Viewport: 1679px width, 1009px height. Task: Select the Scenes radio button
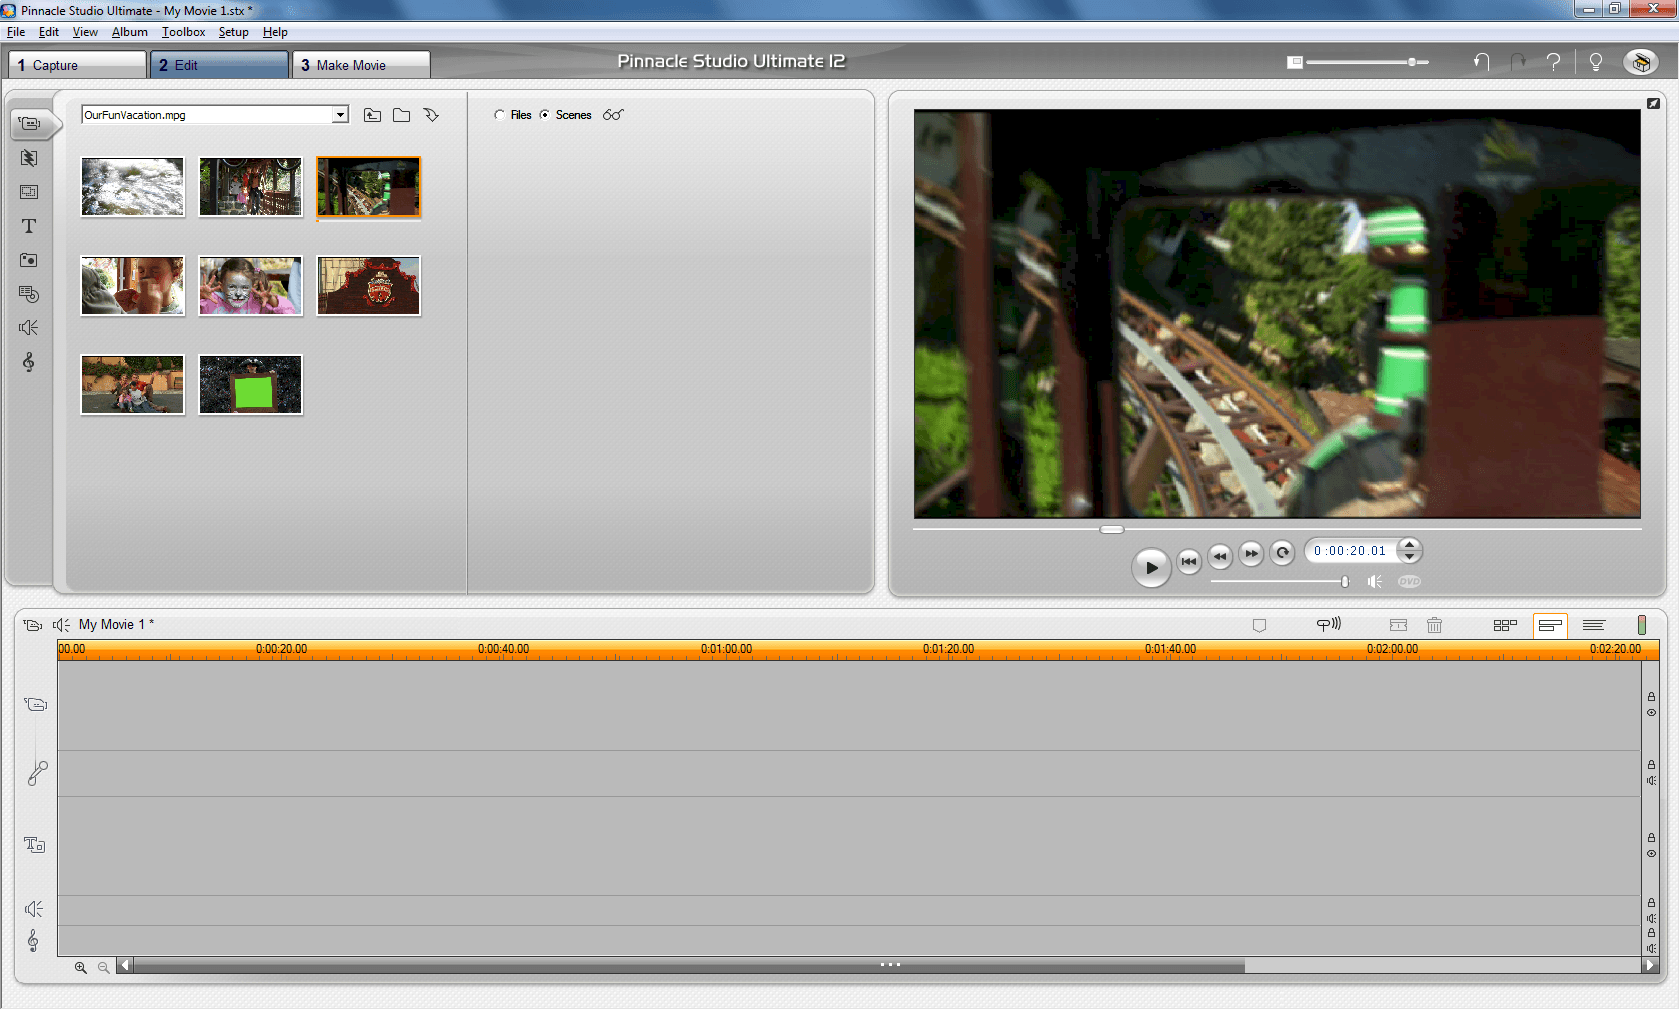click(545, 115)
